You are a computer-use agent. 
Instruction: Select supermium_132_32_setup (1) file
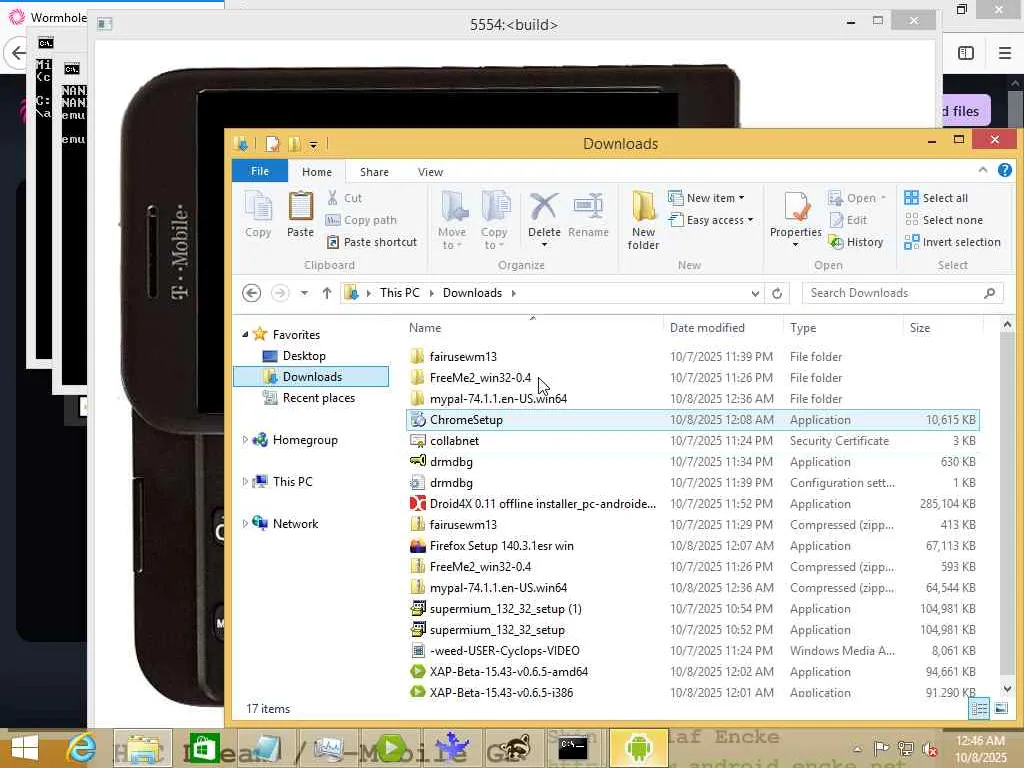point(692,609)
